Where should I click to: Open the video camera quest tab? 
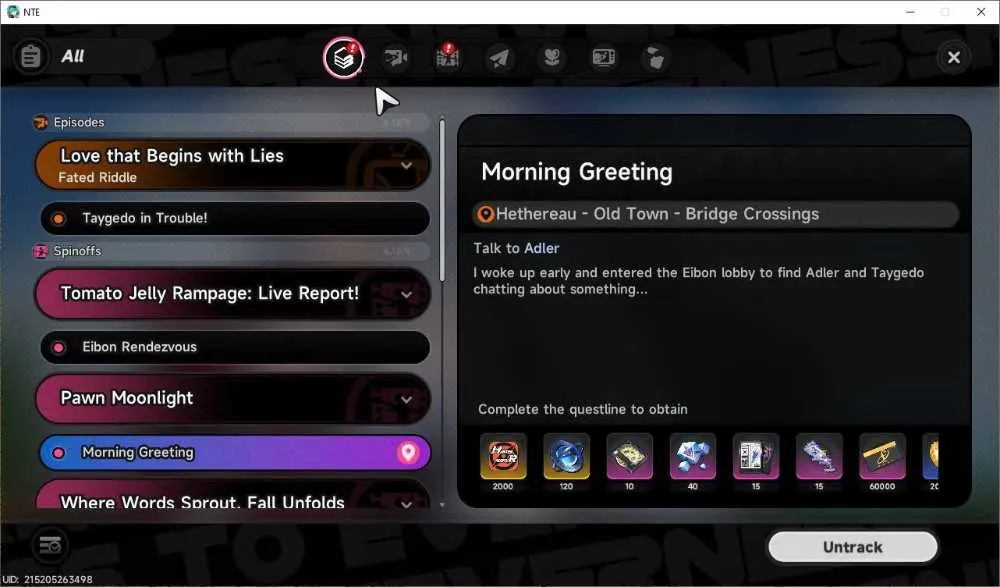pos(395,58)
